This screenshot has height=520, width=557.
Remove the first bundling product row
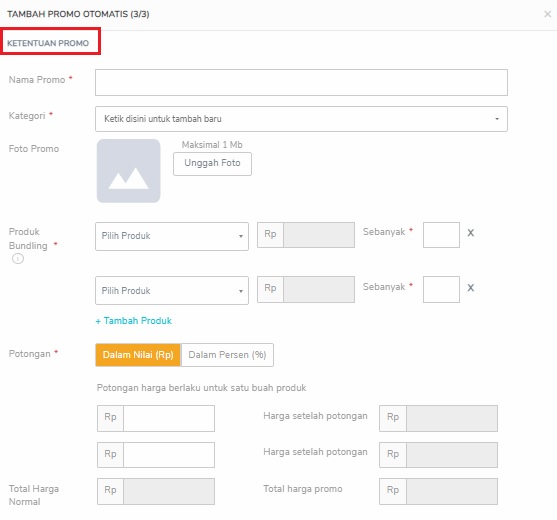click(x=471, y=233)
